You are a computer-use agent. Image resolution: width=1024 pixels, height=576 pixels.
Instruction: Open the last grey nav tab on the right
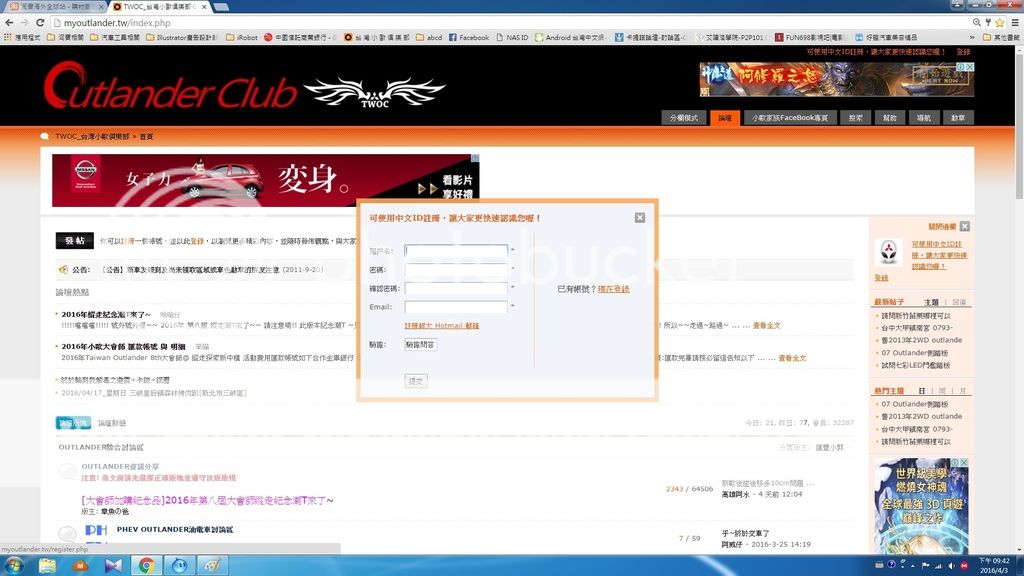point(958,118)
